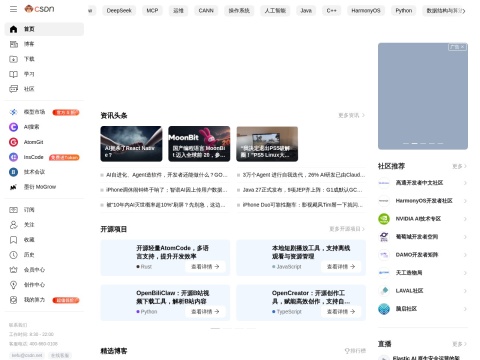
Task: Open the InsCode purple icon
Action: coord(13,157)
